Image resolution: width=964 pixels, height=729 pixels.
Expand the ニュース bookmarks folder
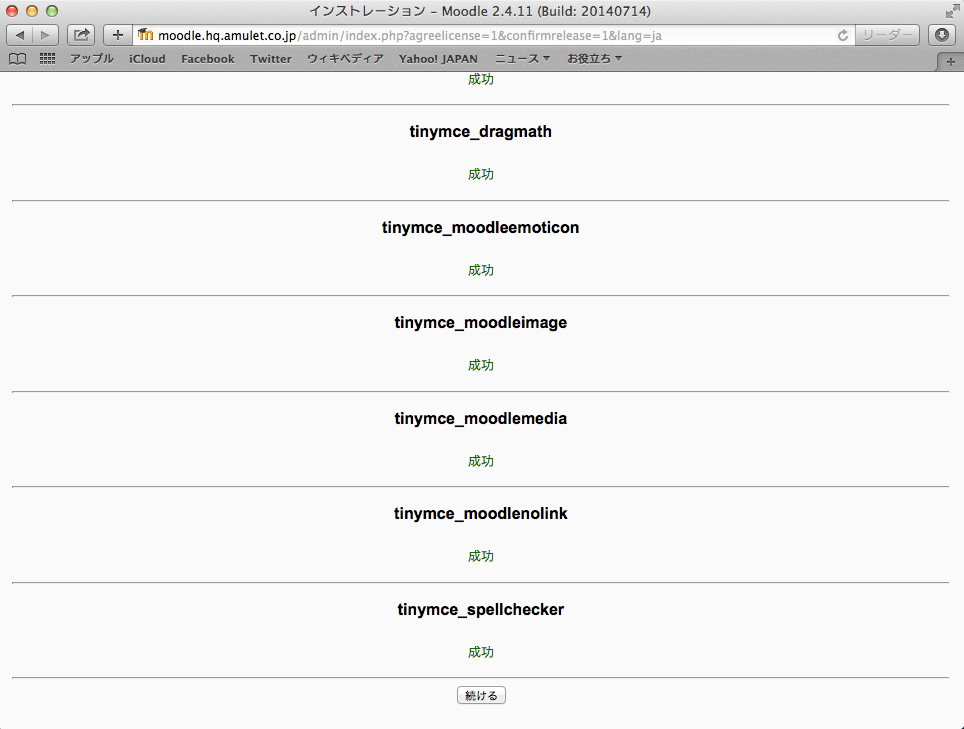[x=523, y=59]
